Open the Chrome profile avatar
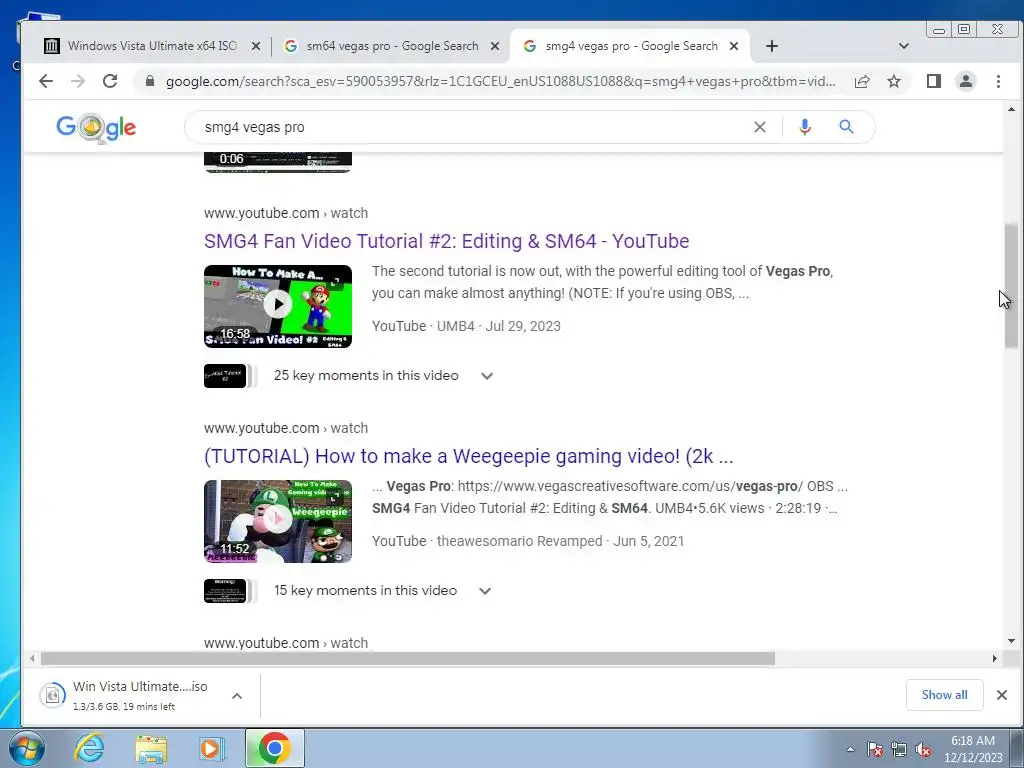 [966, 81]
